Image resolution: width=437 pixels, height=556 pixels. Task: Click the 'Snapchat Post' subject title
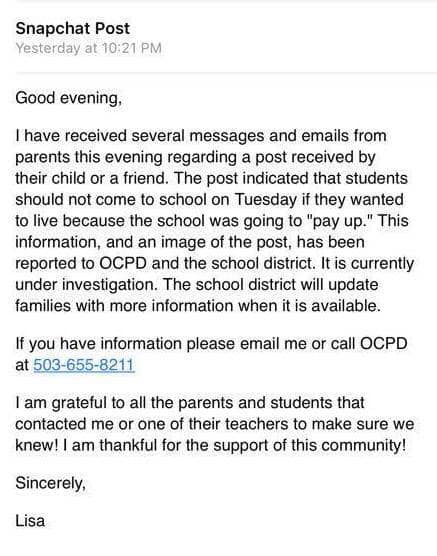[x=73, y=28]
